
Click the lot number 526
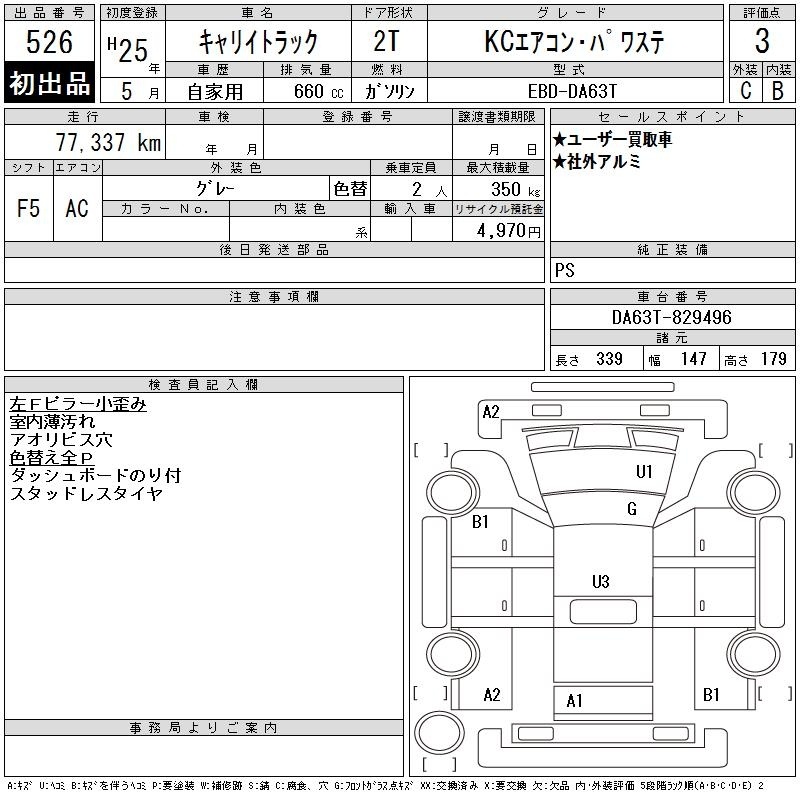(50, 42)
